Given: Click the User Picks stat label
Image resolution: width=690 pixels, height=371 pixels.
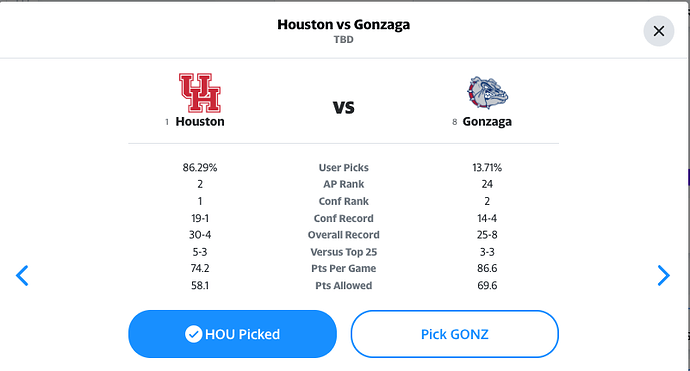Looking at the screenshot, I should tap(343, 168).
